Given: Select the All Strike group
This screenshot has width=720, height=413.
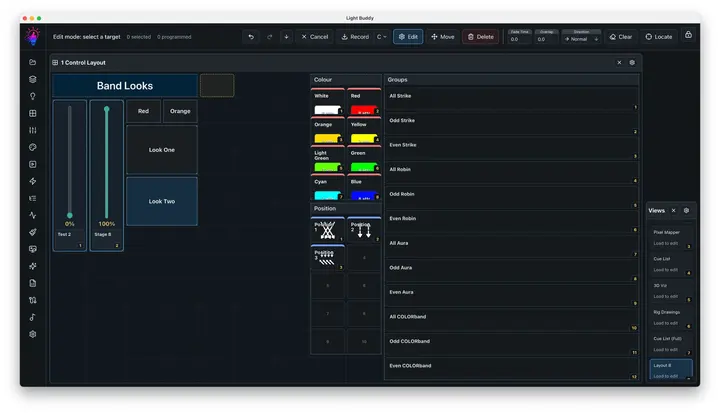Looking at the screenshot, I should click(512, 99).
